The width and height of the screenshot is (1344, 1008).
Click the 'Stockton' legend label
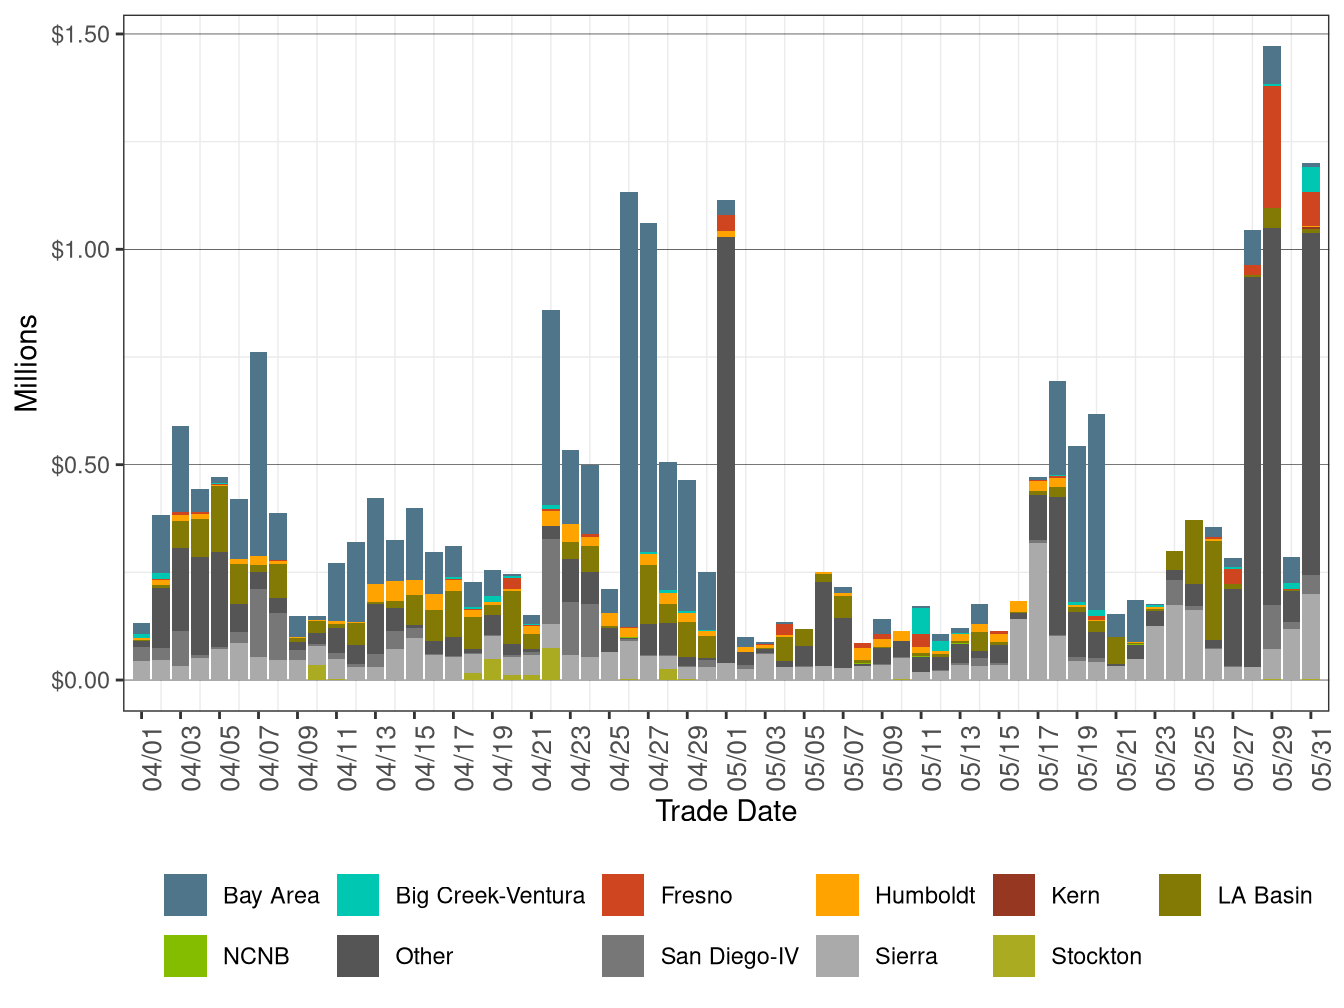pyautogui.click(x=1096, y=957)
